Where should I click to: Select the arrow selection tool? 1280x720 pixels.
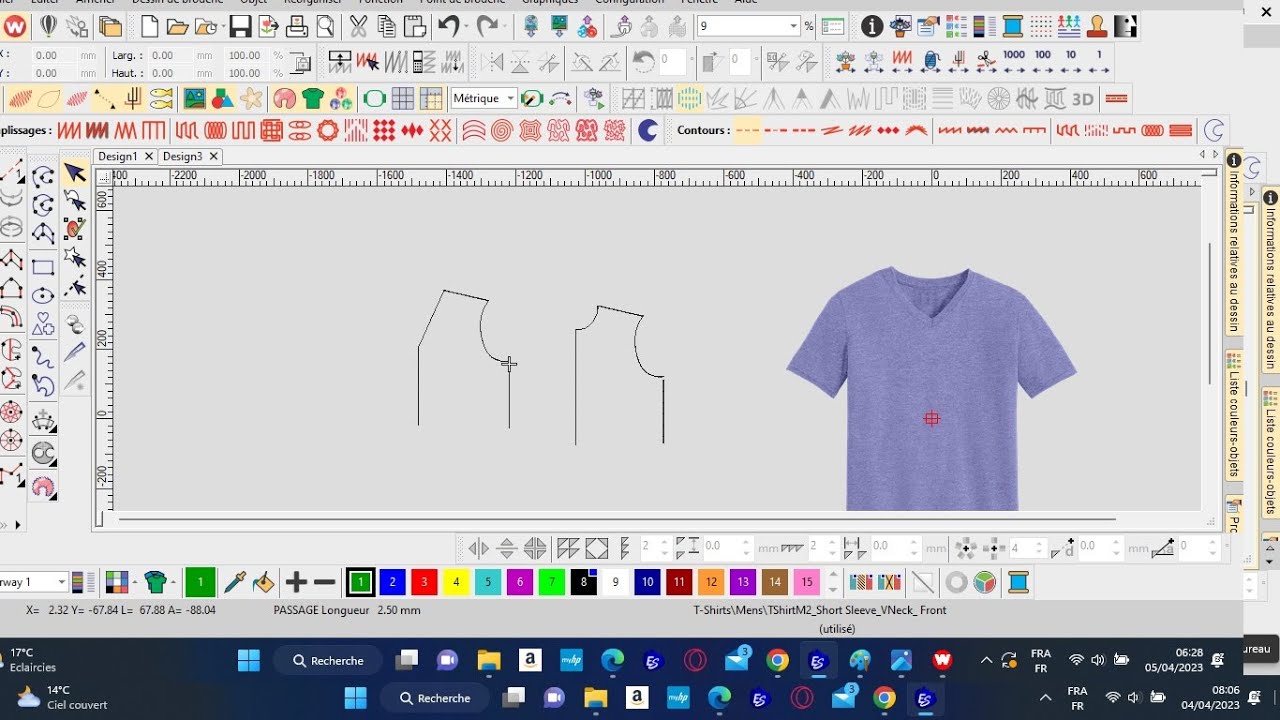pos(74,173)
